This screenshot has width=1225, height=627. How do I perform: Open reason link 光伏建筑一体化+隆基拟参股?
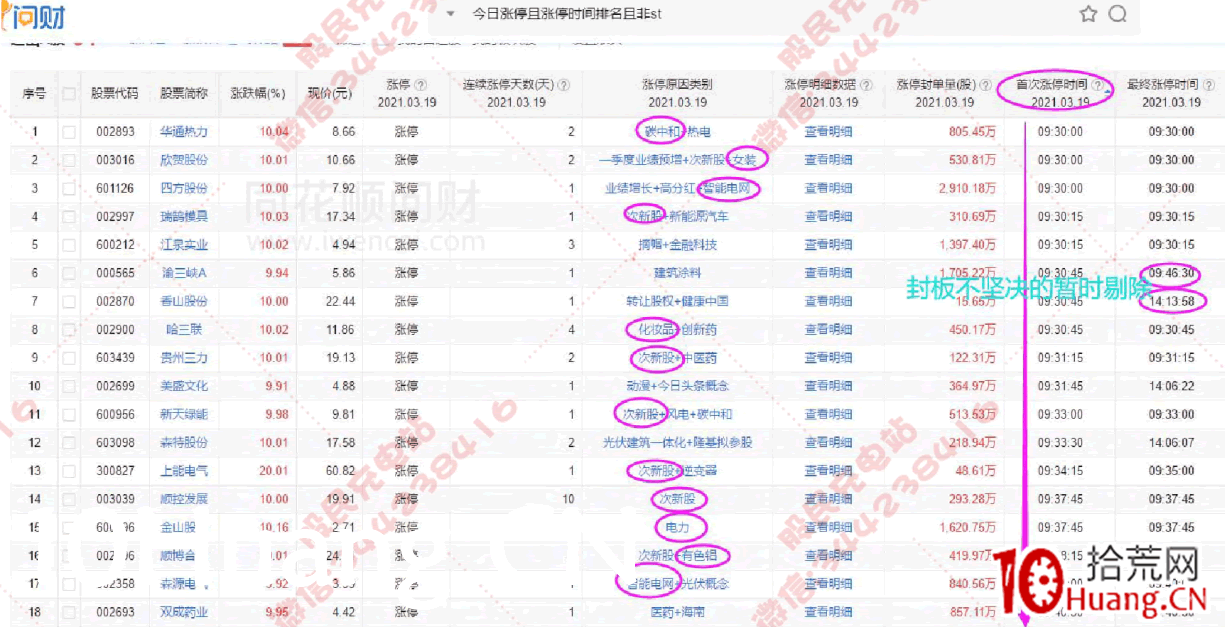click(677, 442)
